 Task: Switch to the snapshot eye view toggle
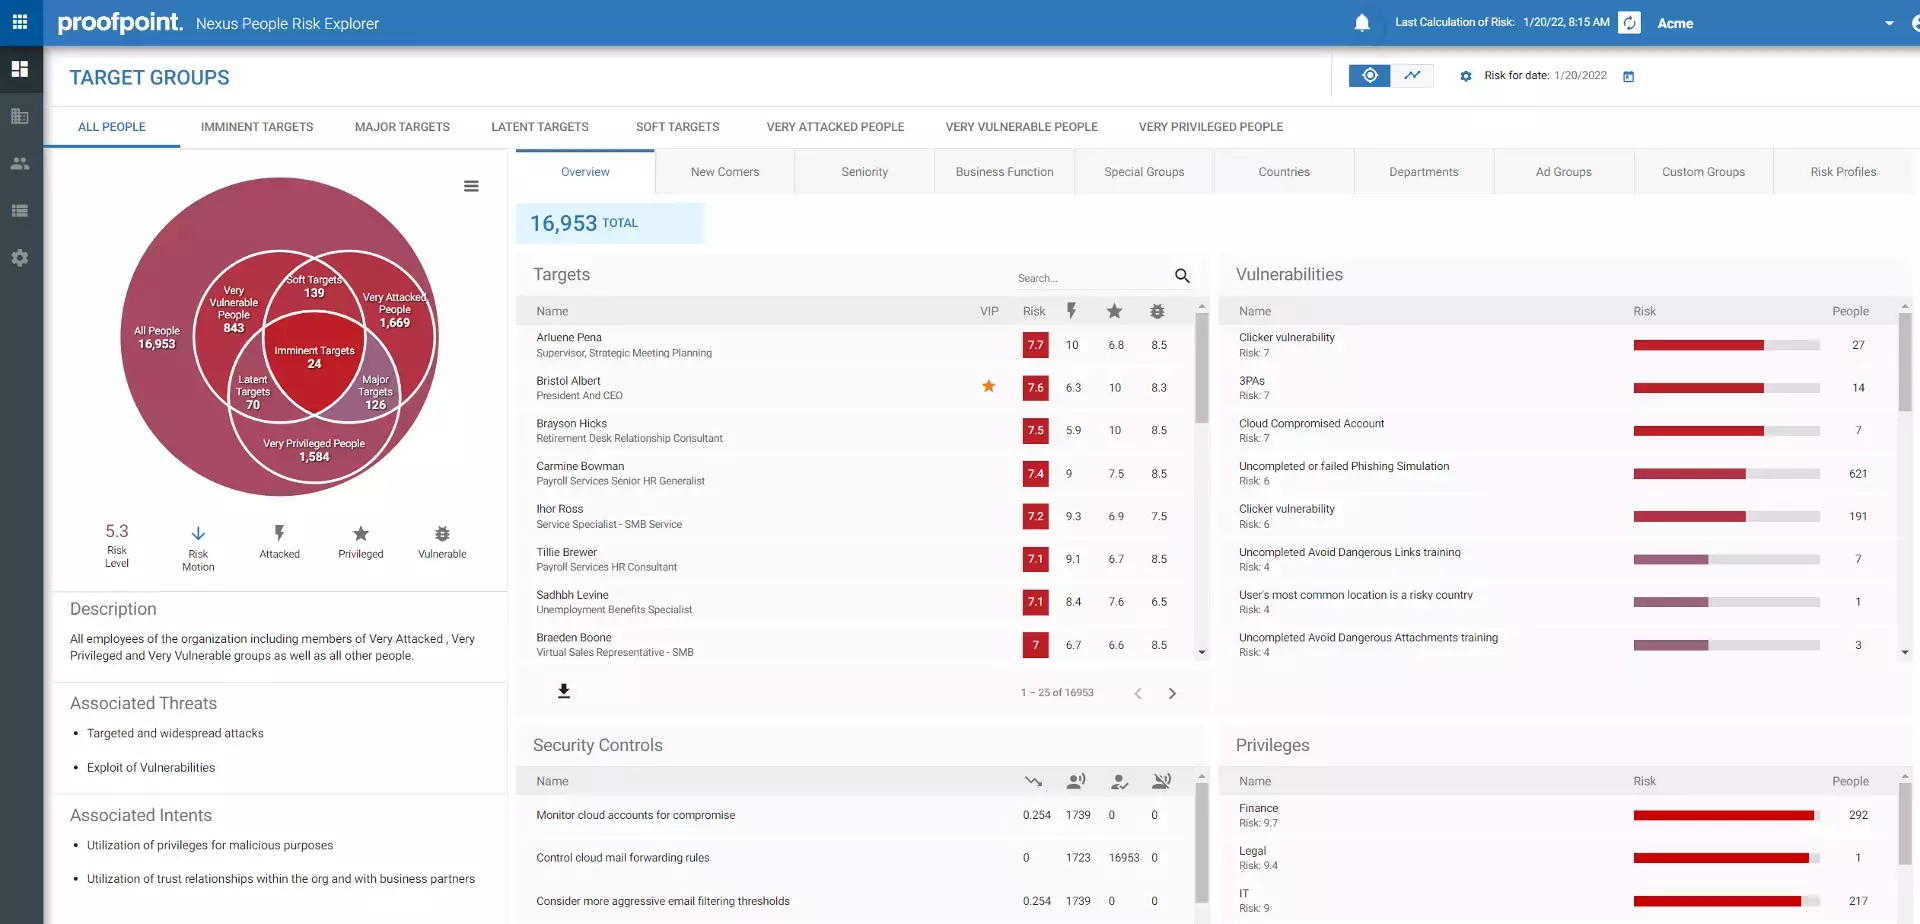coord(1370,76)
